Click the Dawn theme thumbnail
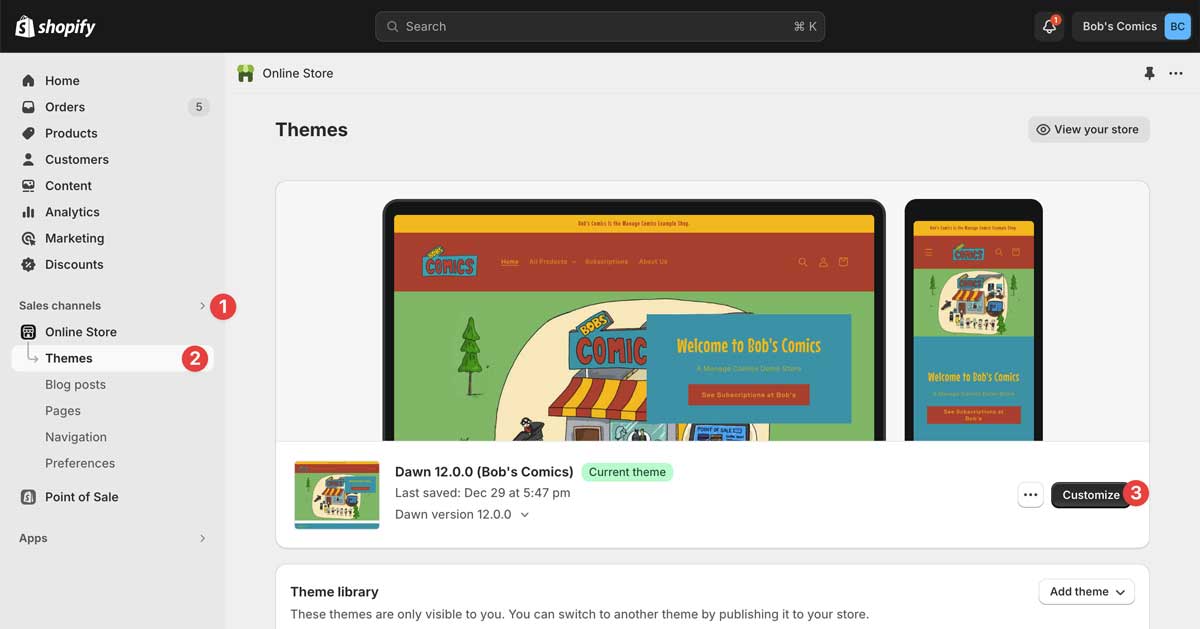This screenshot has height=629, width=1200. click(x=337, y=495)
